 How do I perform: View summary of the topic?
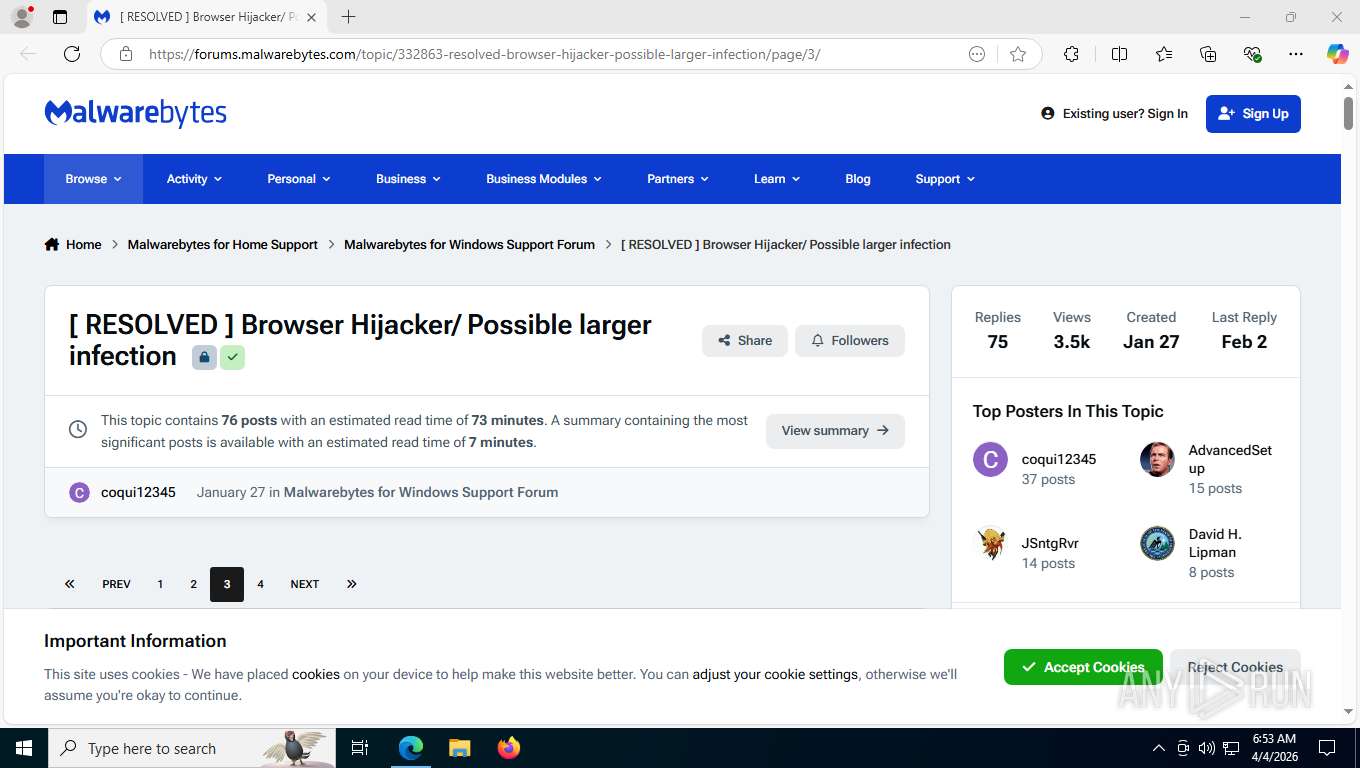(x=835, y=431)
